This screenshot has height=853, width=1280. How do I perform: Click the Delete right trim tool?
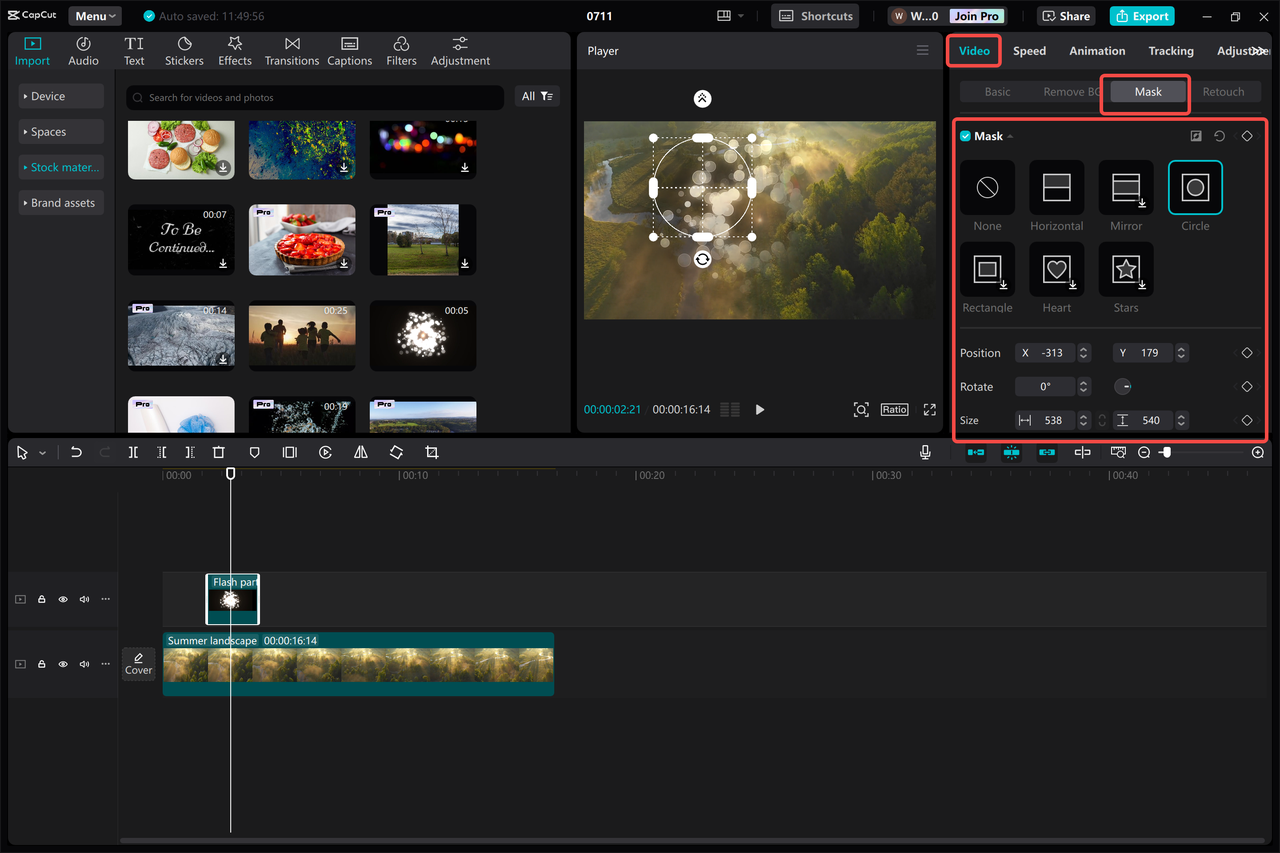point(190,453)
